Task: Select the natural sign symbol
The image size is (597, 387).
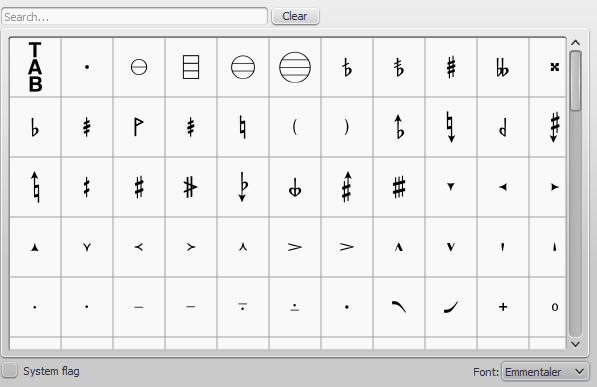Action: 243,127
